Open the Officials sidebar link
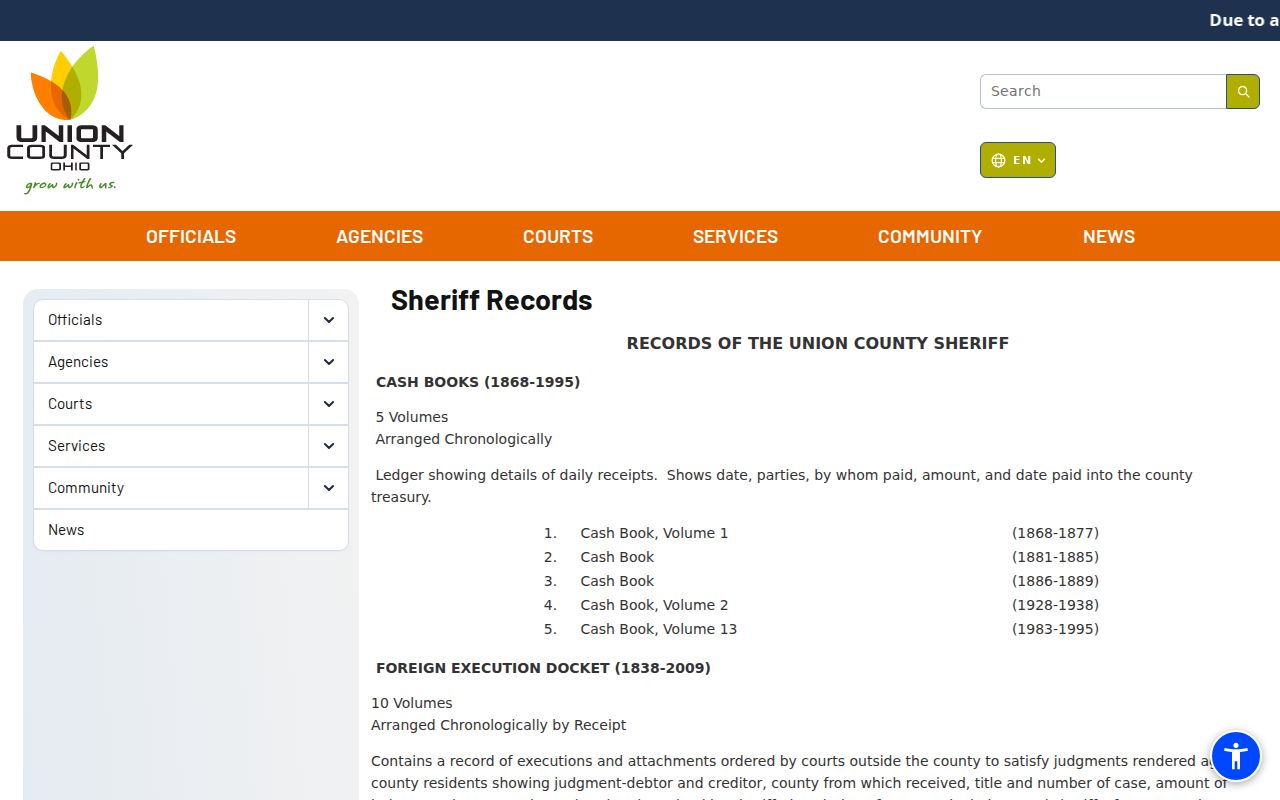The width and height of the screenshot is (1280, 800). (x=171, y=320)
